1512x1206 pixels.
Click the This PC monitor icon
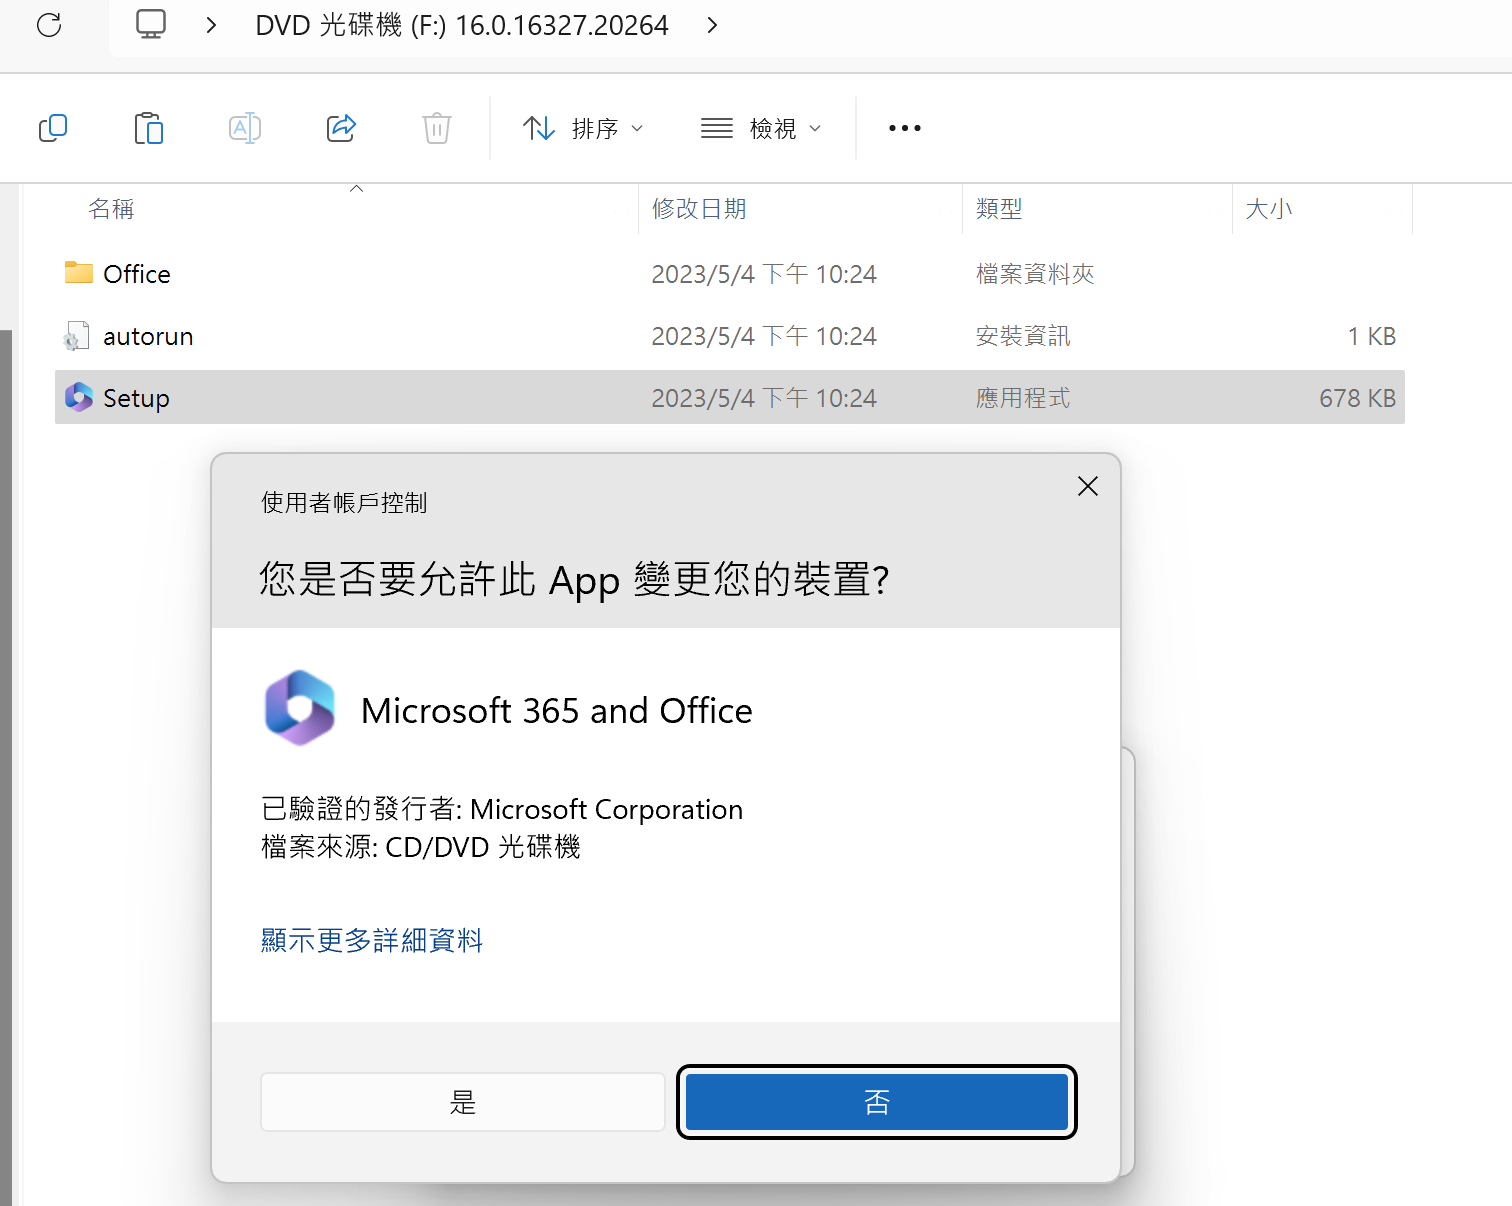click(151, 25)
